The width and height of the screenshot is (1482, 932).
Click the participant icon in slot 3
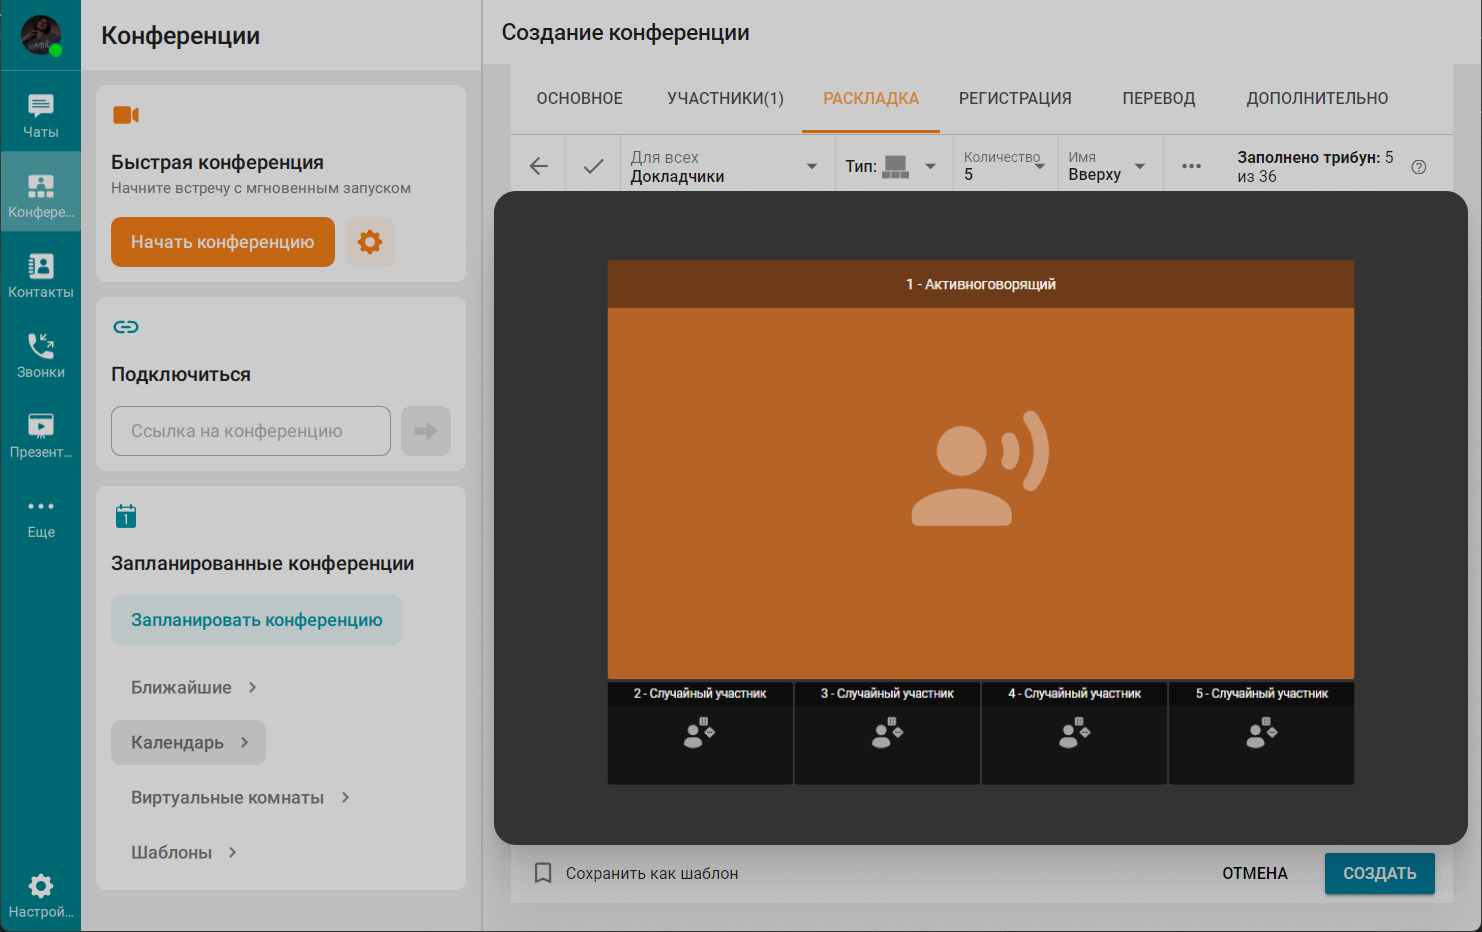click(887, 733)
